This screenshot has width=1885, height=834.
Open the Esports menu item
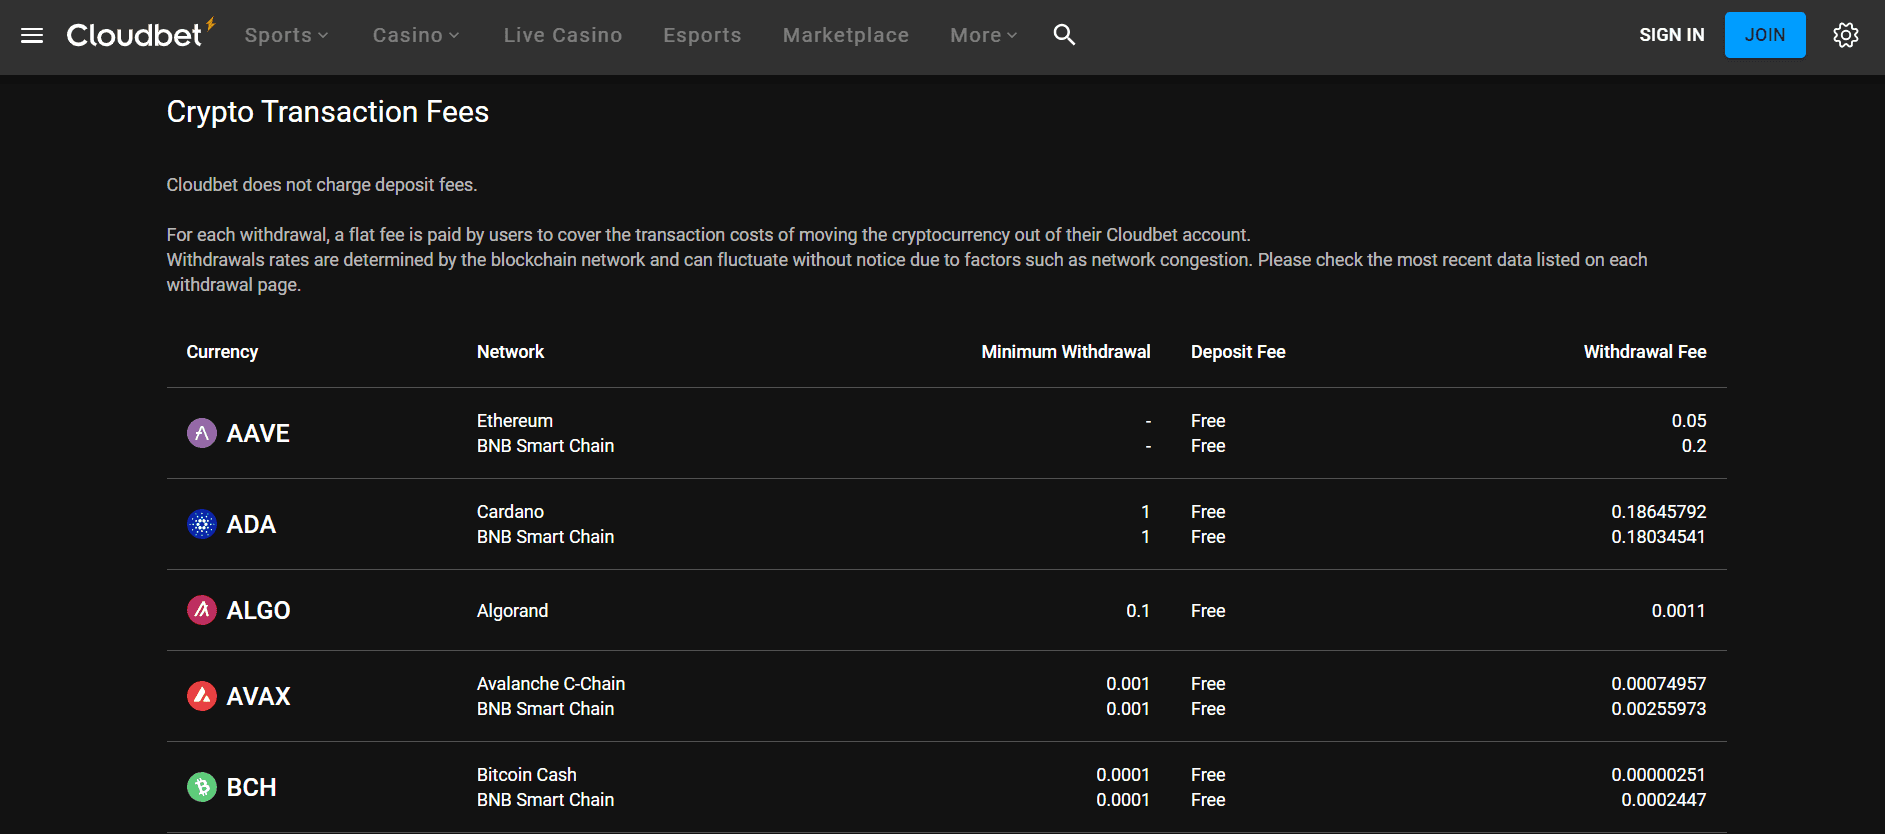(x=702, y=35)
